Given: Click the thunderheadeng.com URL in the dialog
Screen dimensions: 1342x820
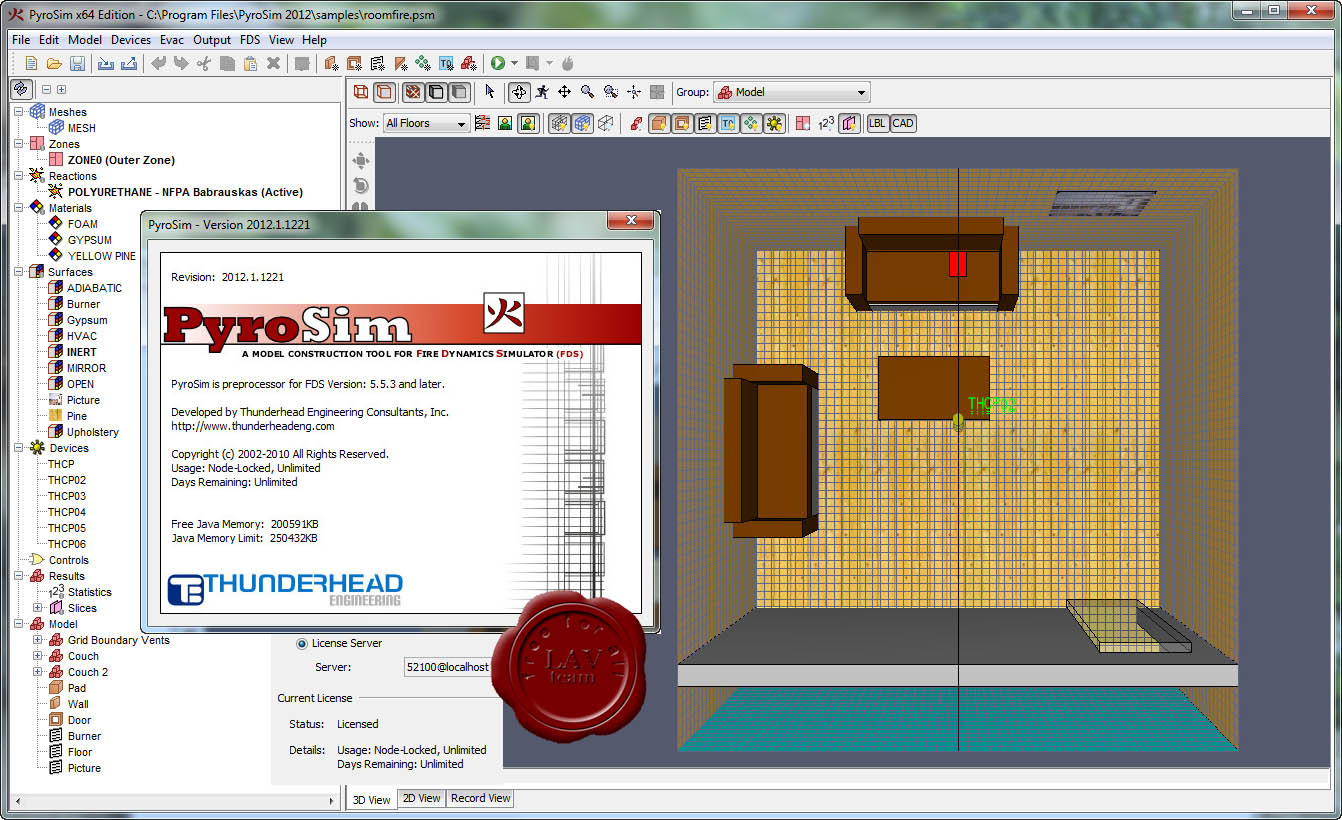Looking at the screenshot, I should pyautogui.click(x=253, y=426).
